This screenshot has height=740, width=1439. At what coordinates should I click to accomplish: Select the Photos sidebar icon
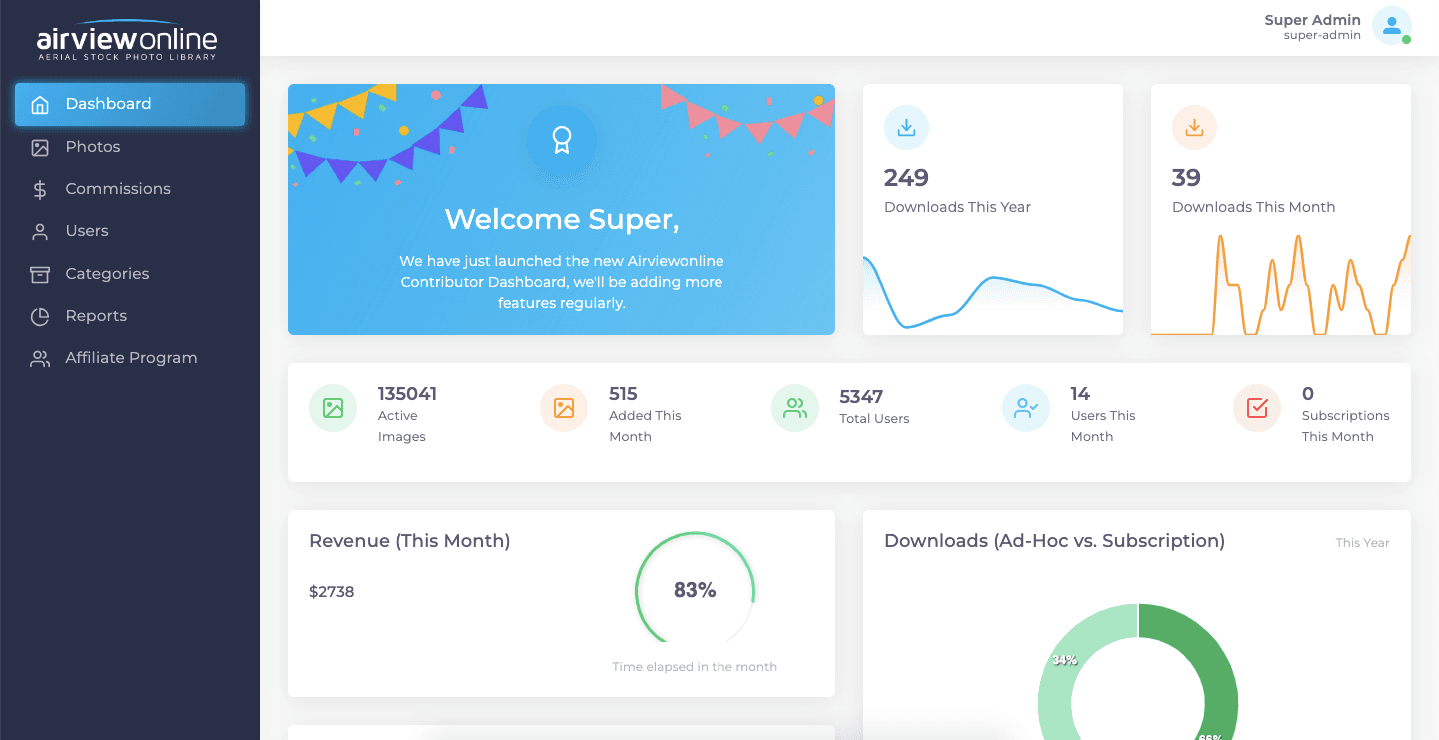click(38, 146)
